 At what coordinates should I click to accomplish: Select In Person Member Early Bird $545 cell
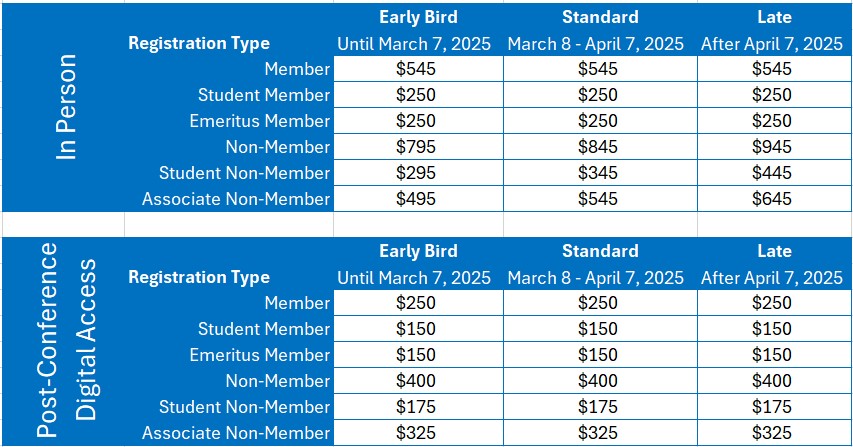(x=418, y=69)
